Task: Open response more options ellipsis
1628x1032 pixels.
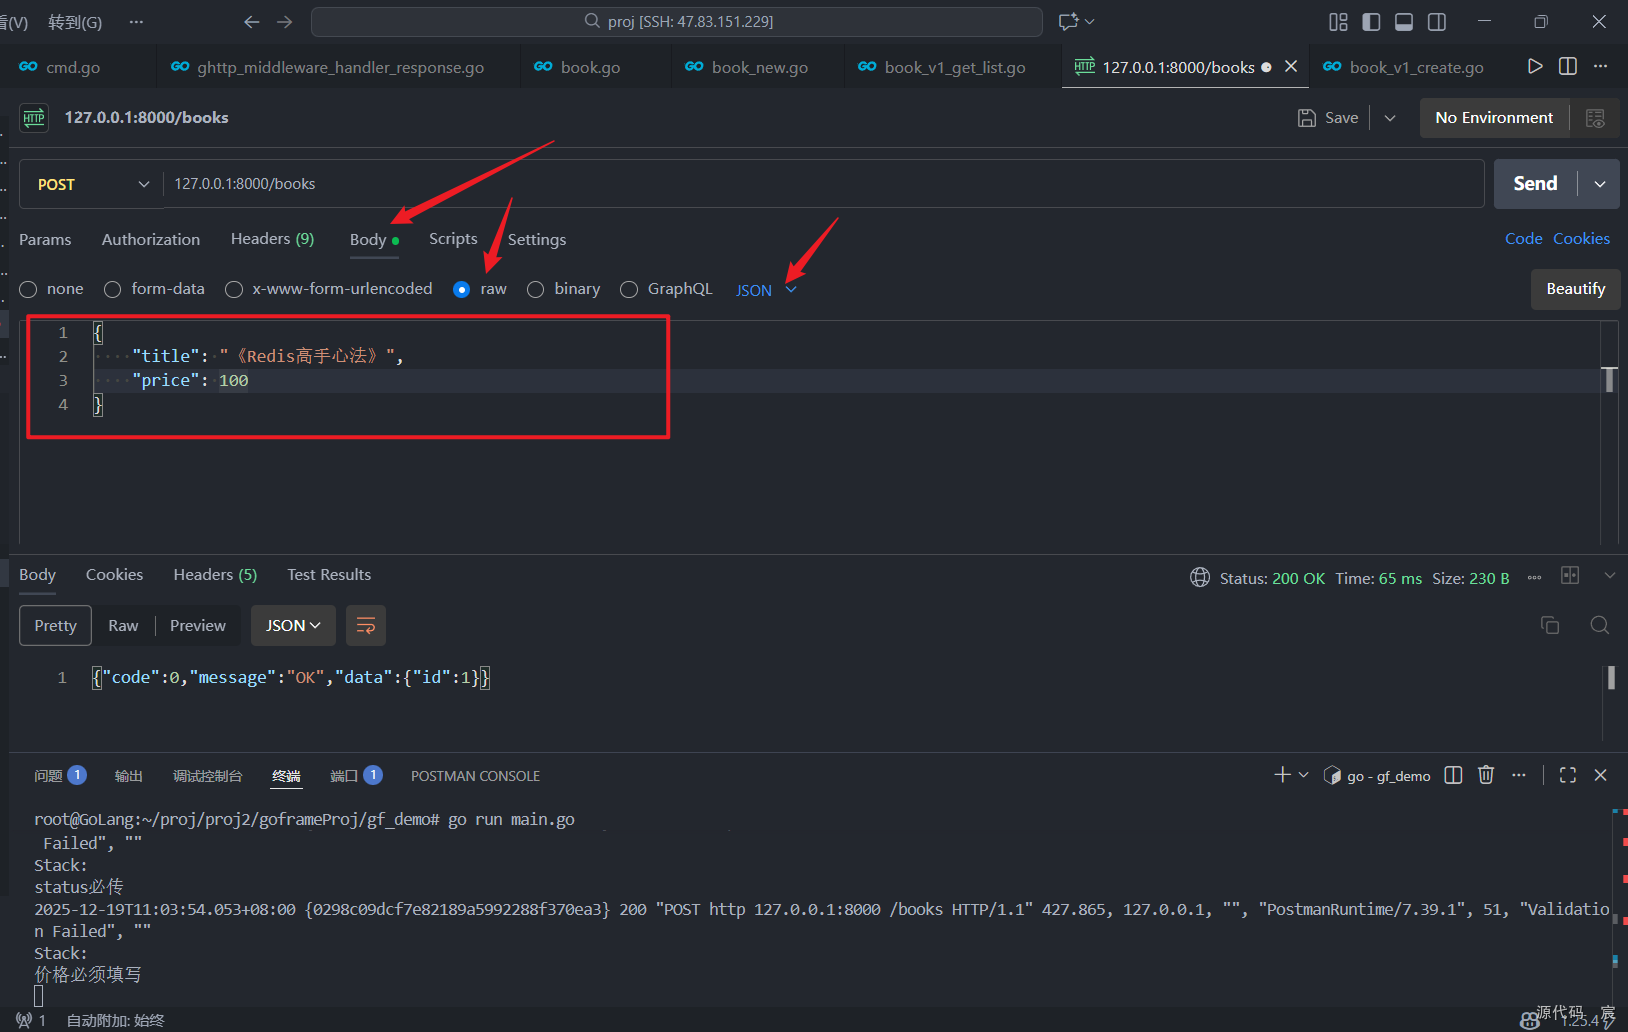Action: click(x=1534, y=578)
